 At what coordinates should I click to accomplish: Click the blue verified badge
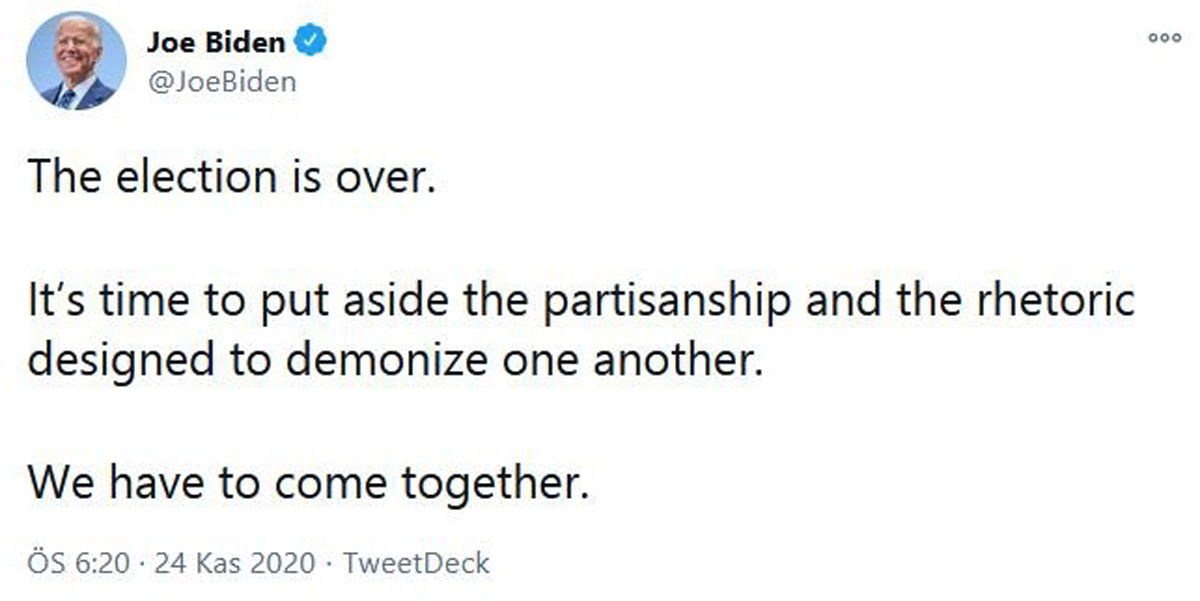[309, 43]
